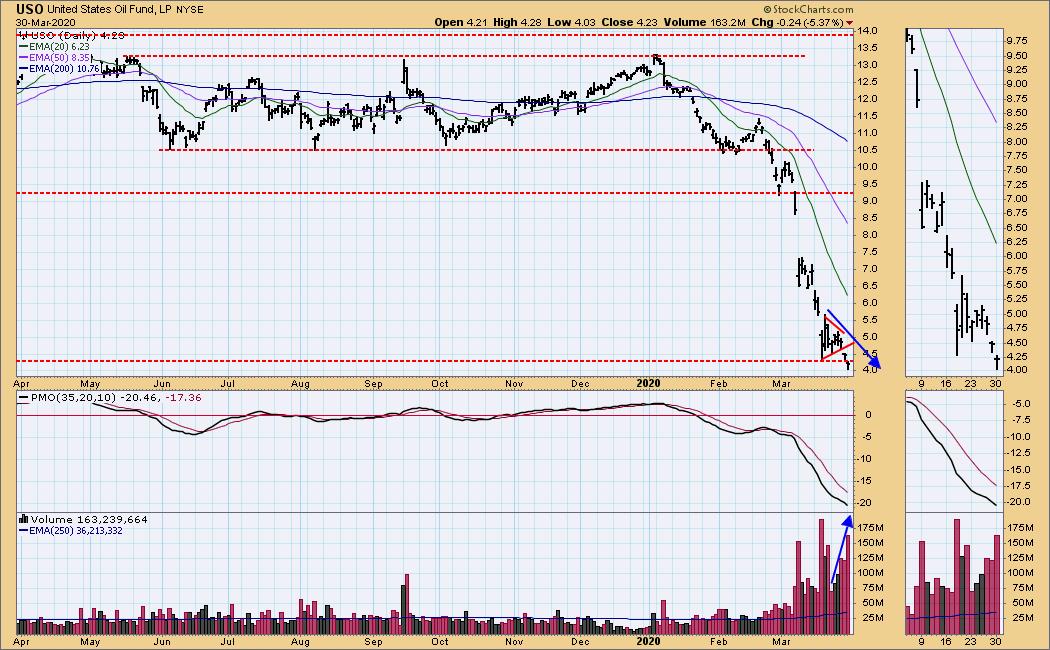Click the 12.5 price axis label
Image resolution: width=1050 pixels, height=650 pixels.
point(869,82)
